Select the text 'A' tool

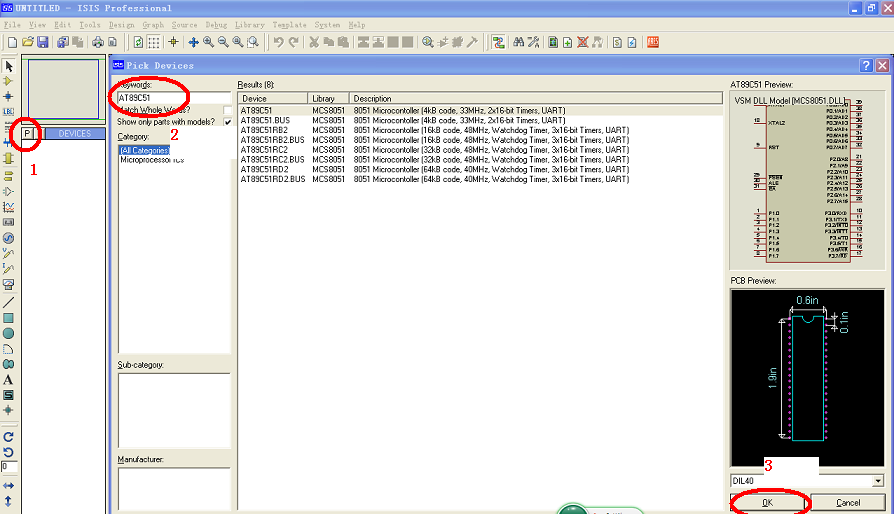tap(9, 380)
